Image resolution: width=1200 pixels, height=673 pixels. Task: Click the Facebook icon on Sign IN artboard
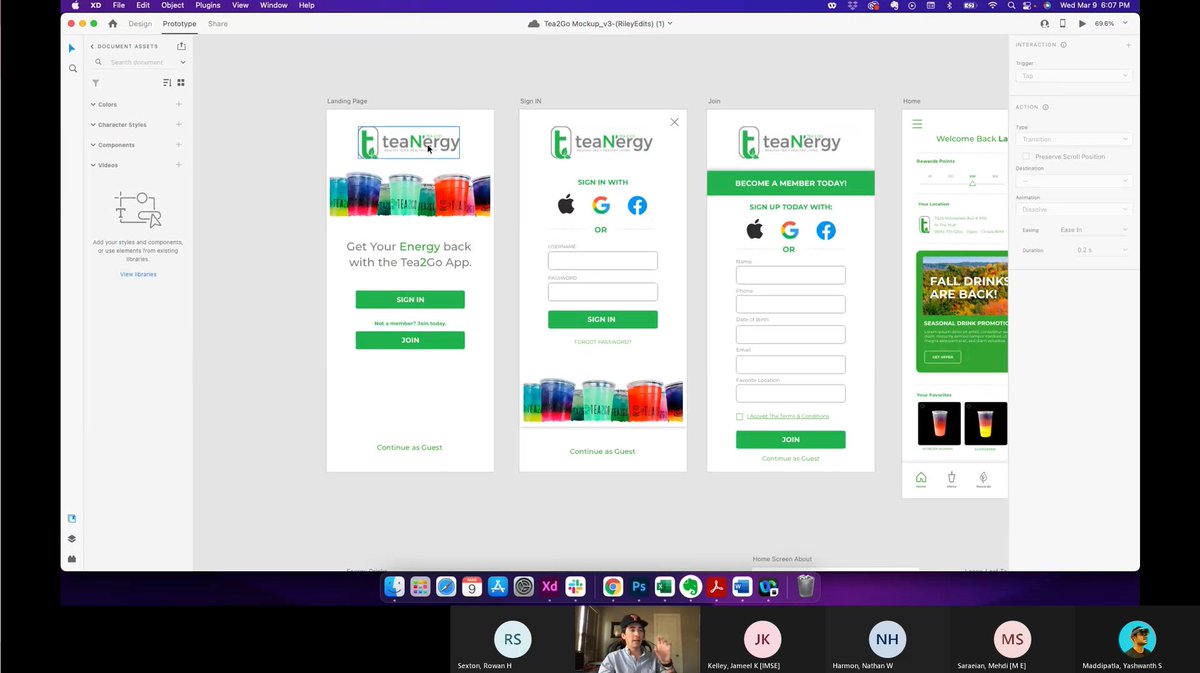click(637, 206)
